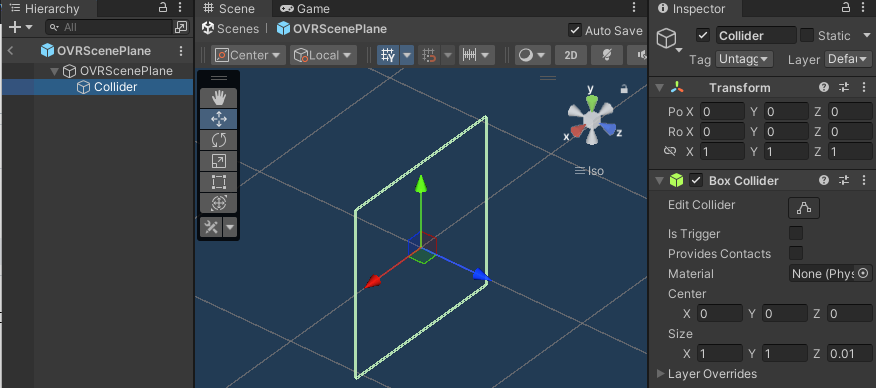
Task: Click the Edit Collider button icon
Action: (804, 208)
